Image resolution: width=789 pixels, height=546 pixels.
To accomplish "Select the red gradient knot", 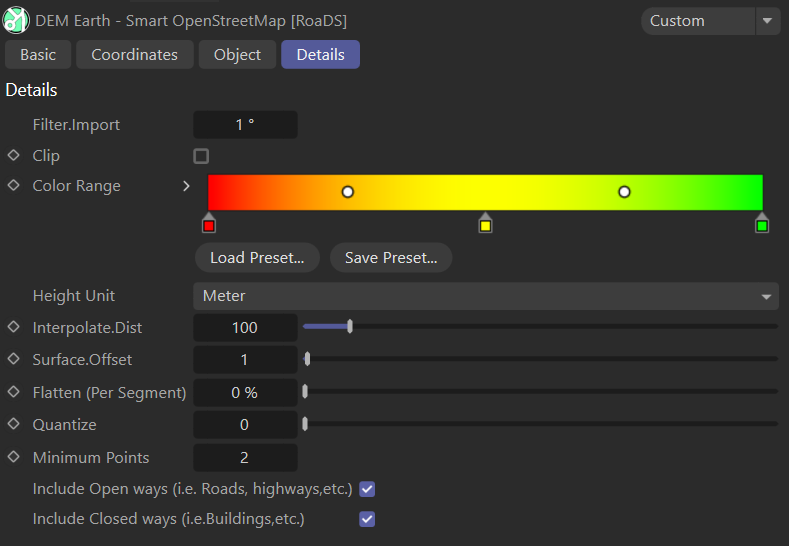I will tap(209, 223).
